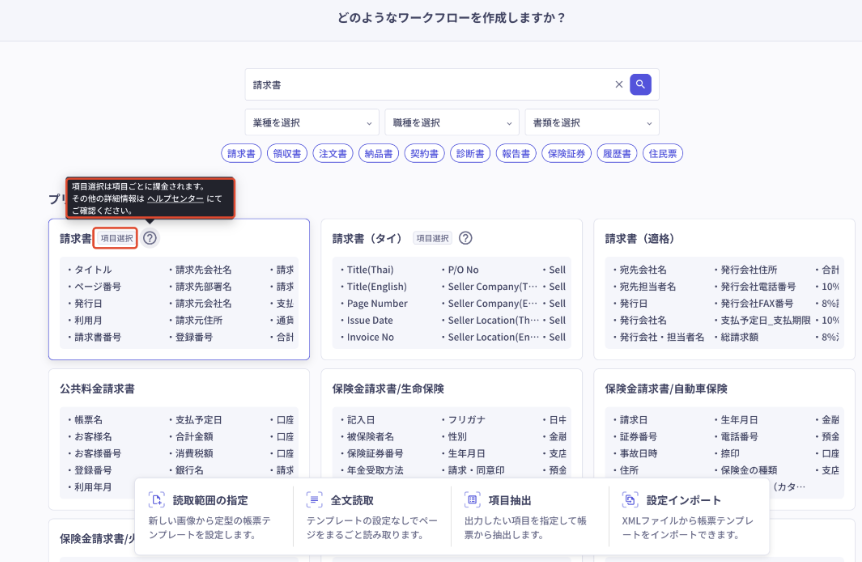Click the 全文読取 icon
Screen dimensions: 862x562
point(314,500)
